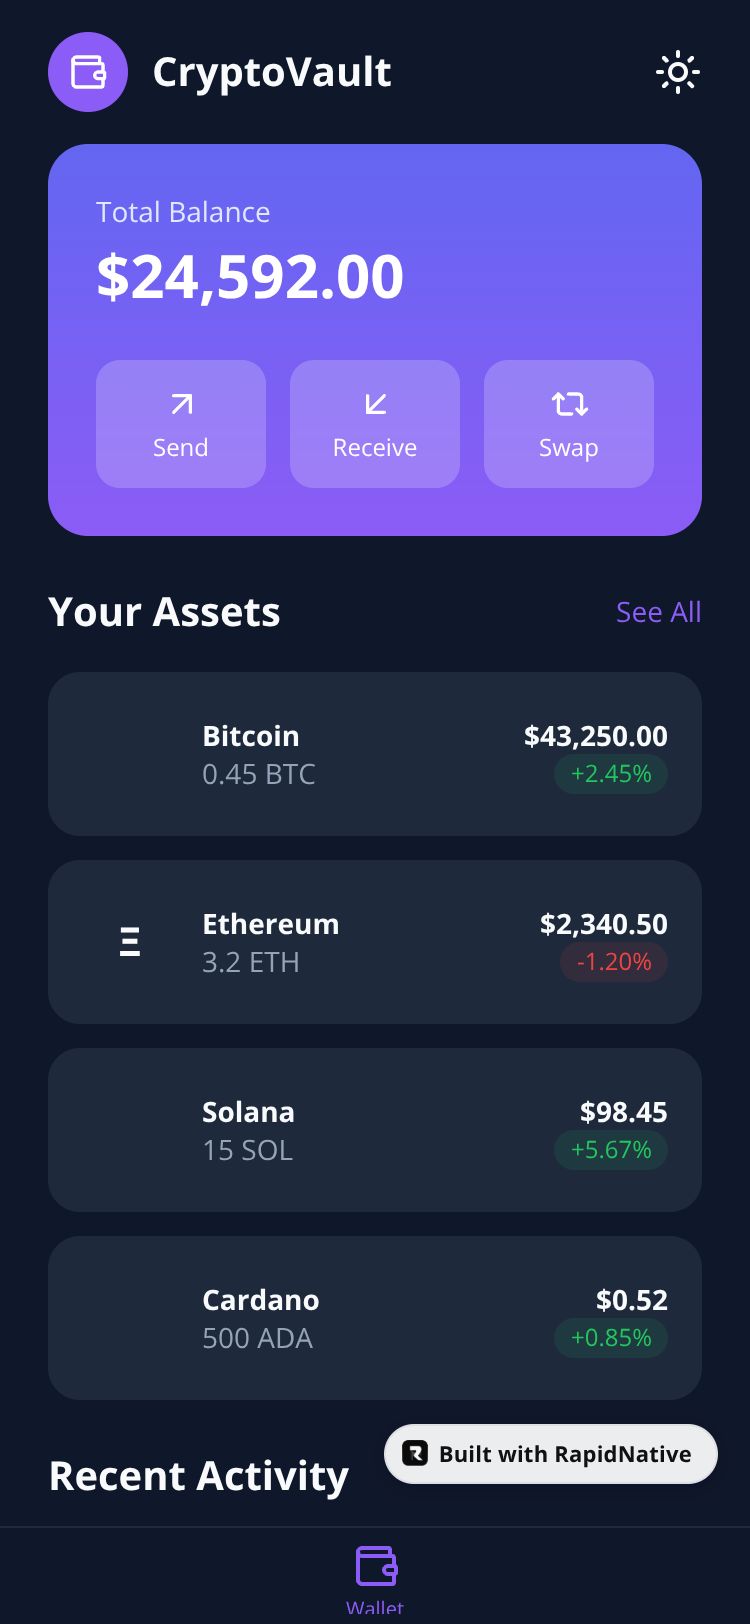Click the Bitcoin $43,250.00 price

coord(596,736)
